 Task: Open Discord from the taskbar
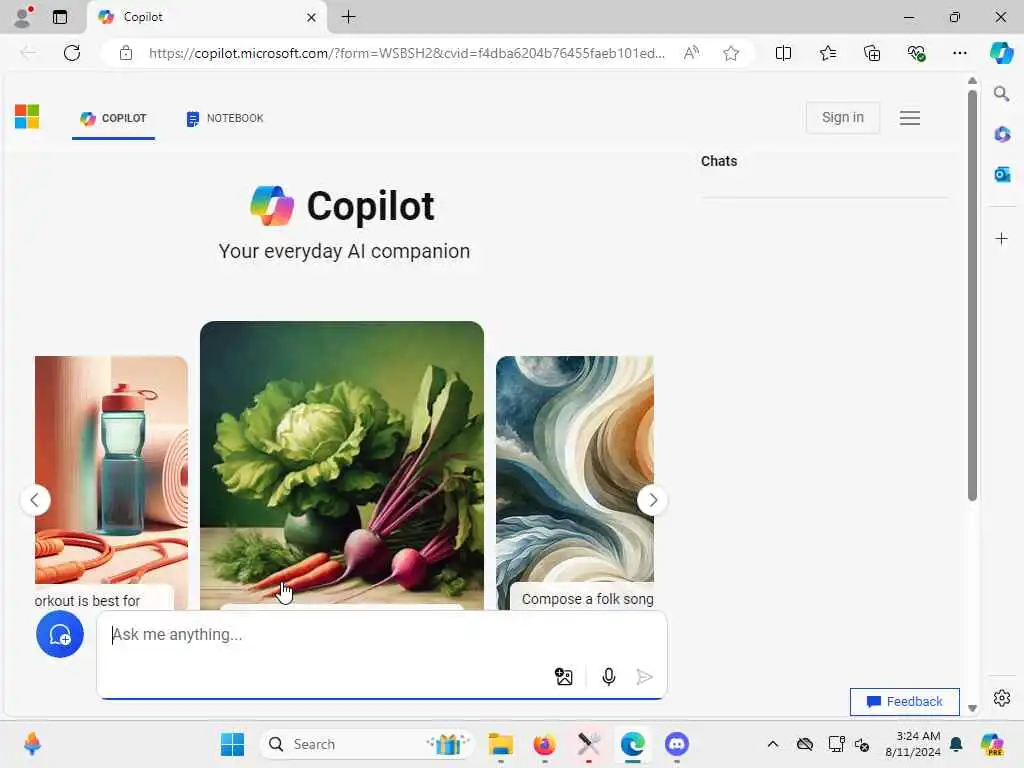677,744
